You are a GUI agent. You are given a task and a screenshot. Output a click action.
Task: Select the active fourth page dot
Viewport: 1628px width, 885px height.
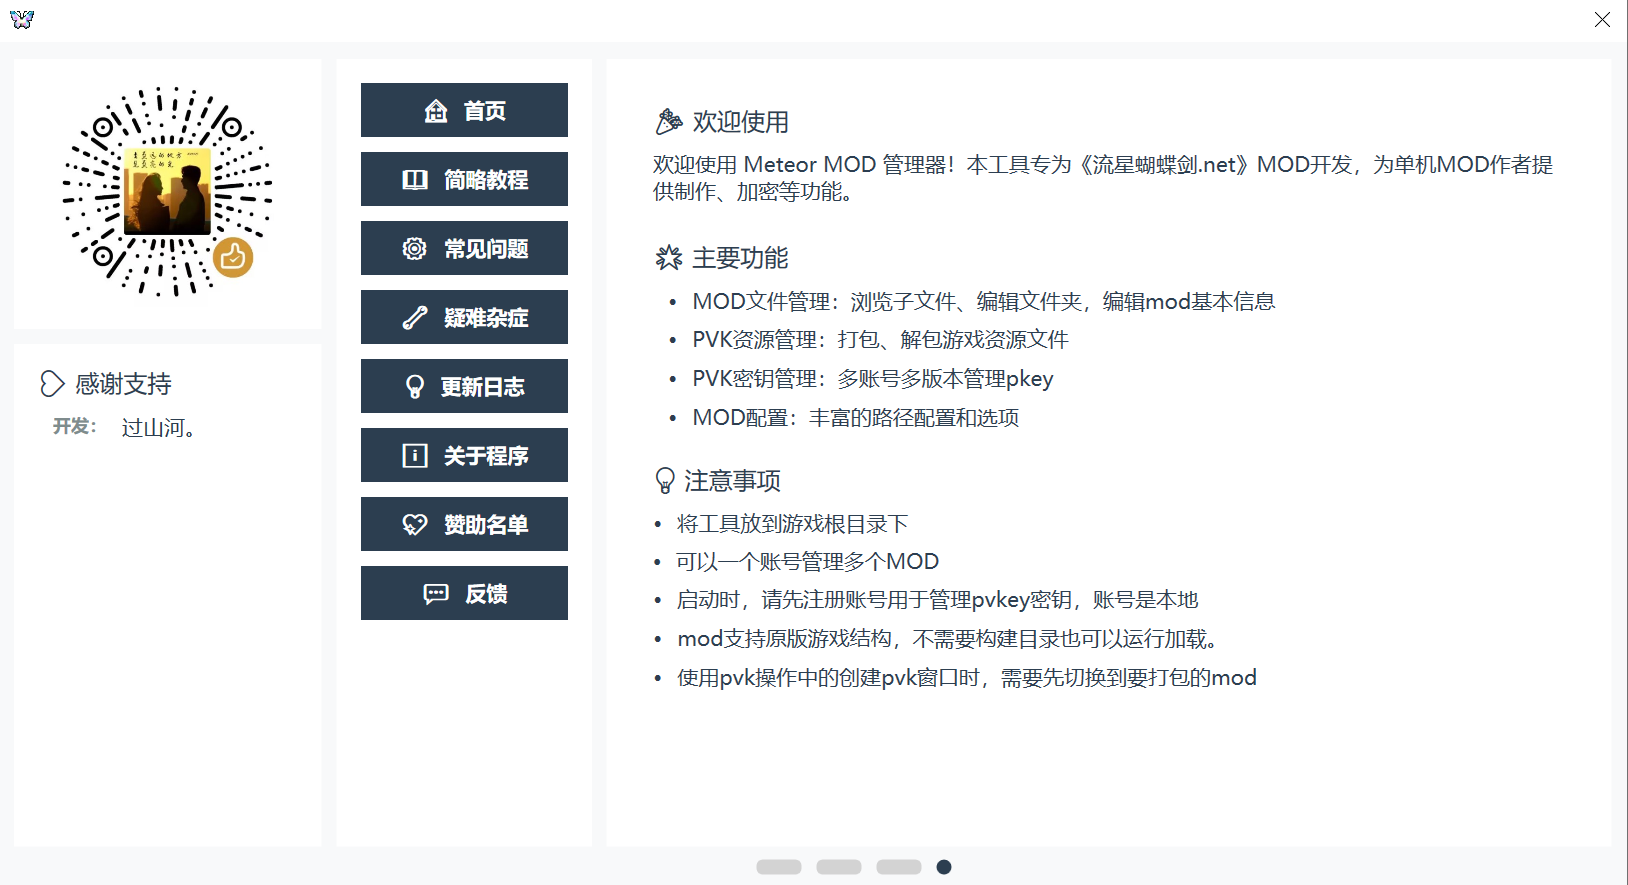[x=944, y=867]
